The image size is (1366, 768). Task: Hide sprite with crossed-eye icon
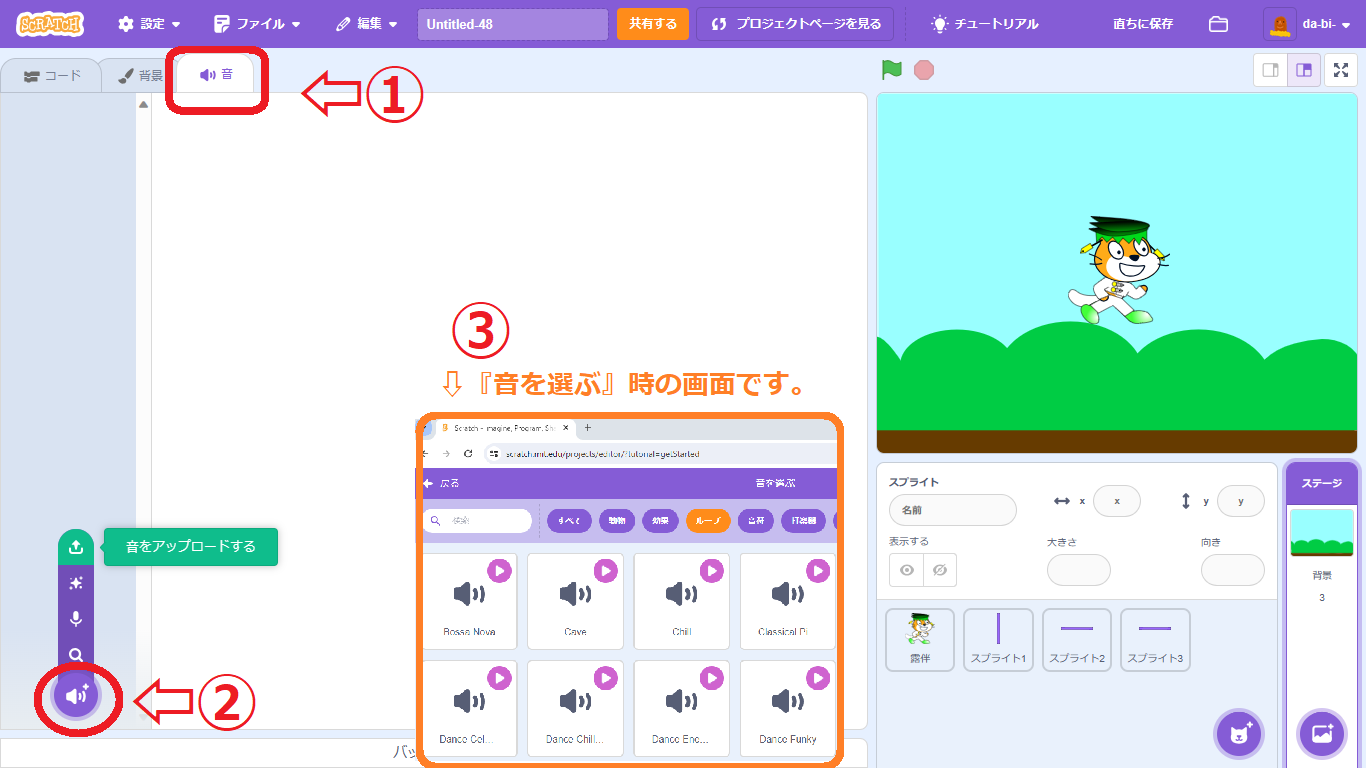(940, 570)
